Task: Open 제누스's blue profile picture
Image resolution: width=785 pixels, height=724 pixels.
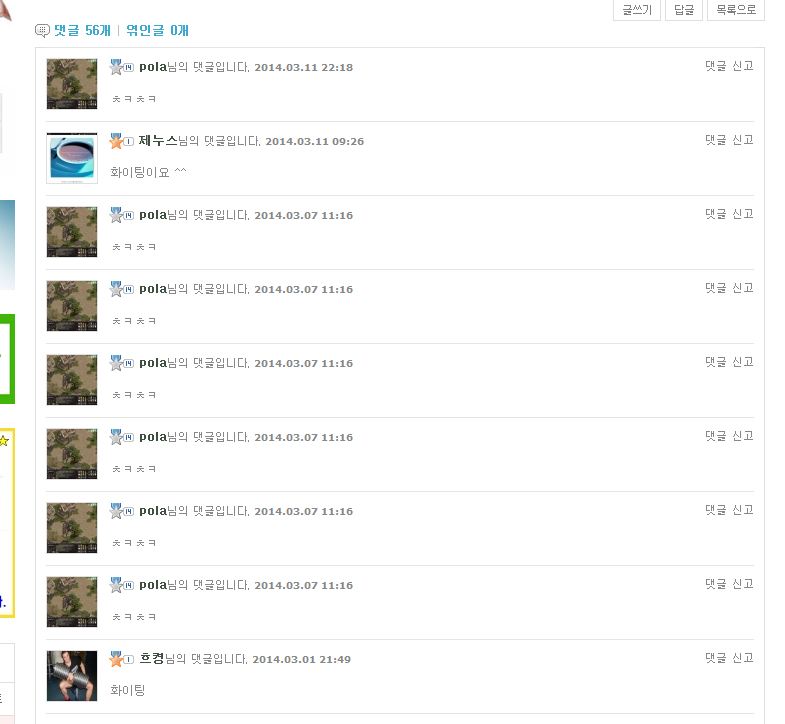Action: 72,158
